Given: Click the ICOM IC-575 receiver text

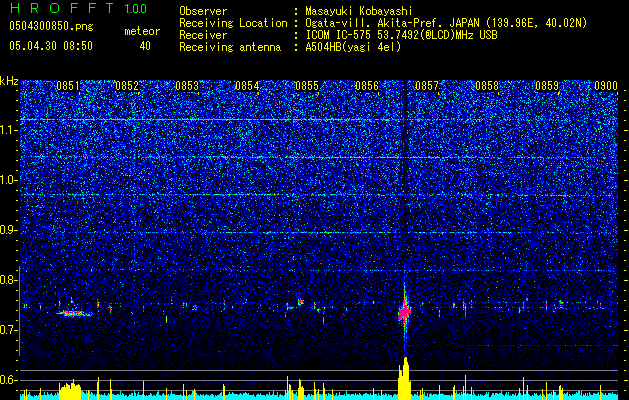Looking at the screenshot, I should (401, 35).
